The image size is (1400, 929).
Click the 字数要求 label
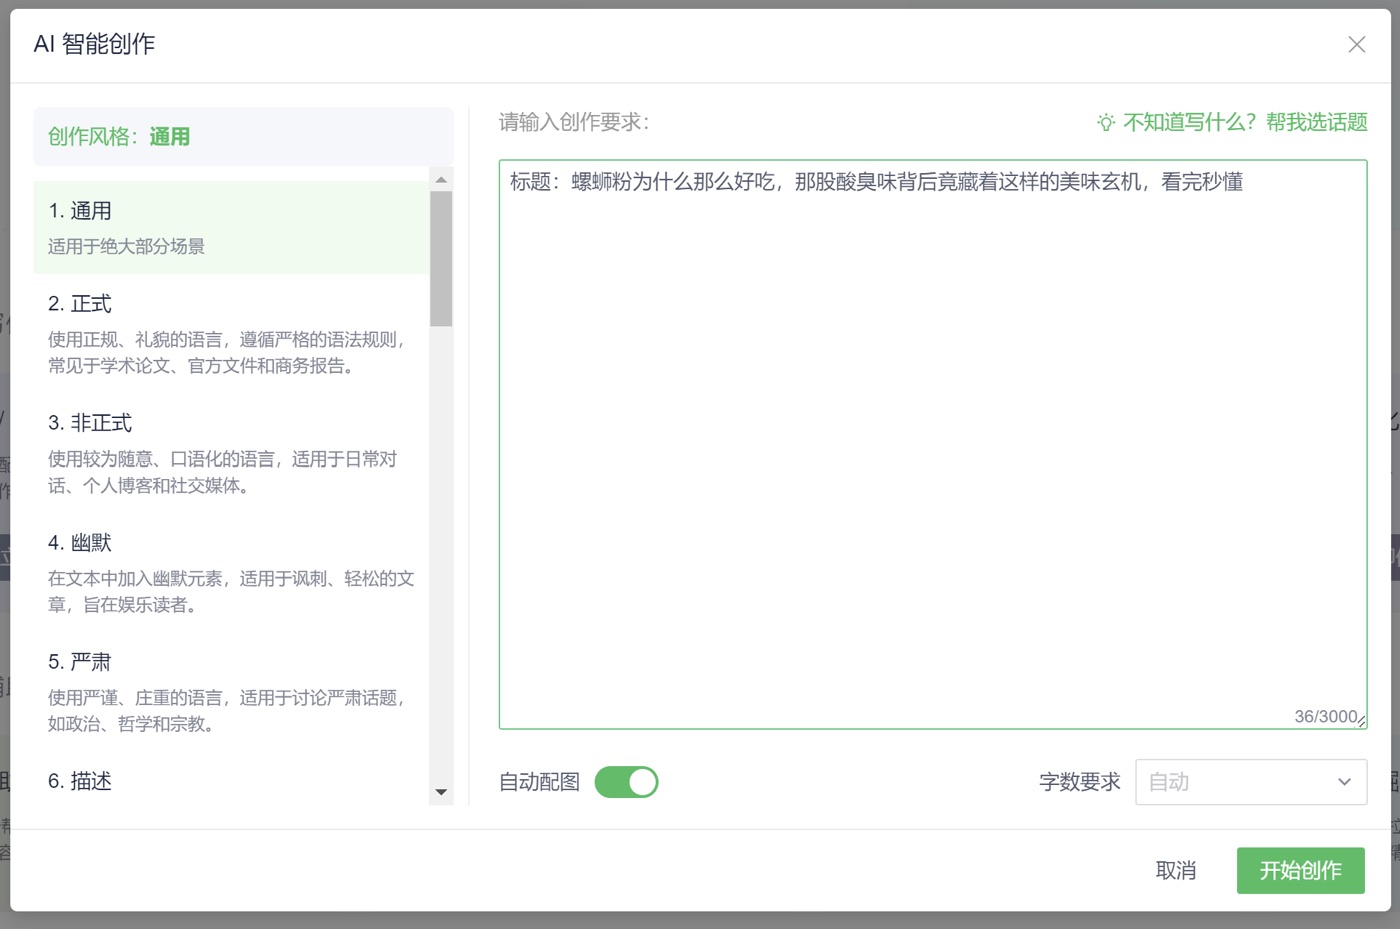pos(1080,782)
